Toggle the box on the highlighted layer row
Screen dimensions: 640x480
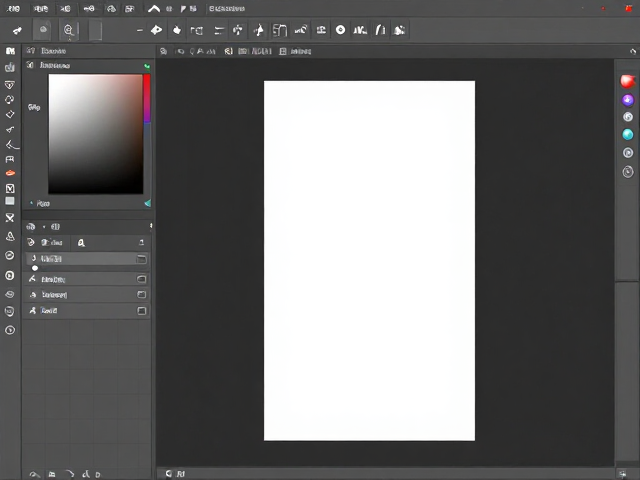(x=141, y=259)
